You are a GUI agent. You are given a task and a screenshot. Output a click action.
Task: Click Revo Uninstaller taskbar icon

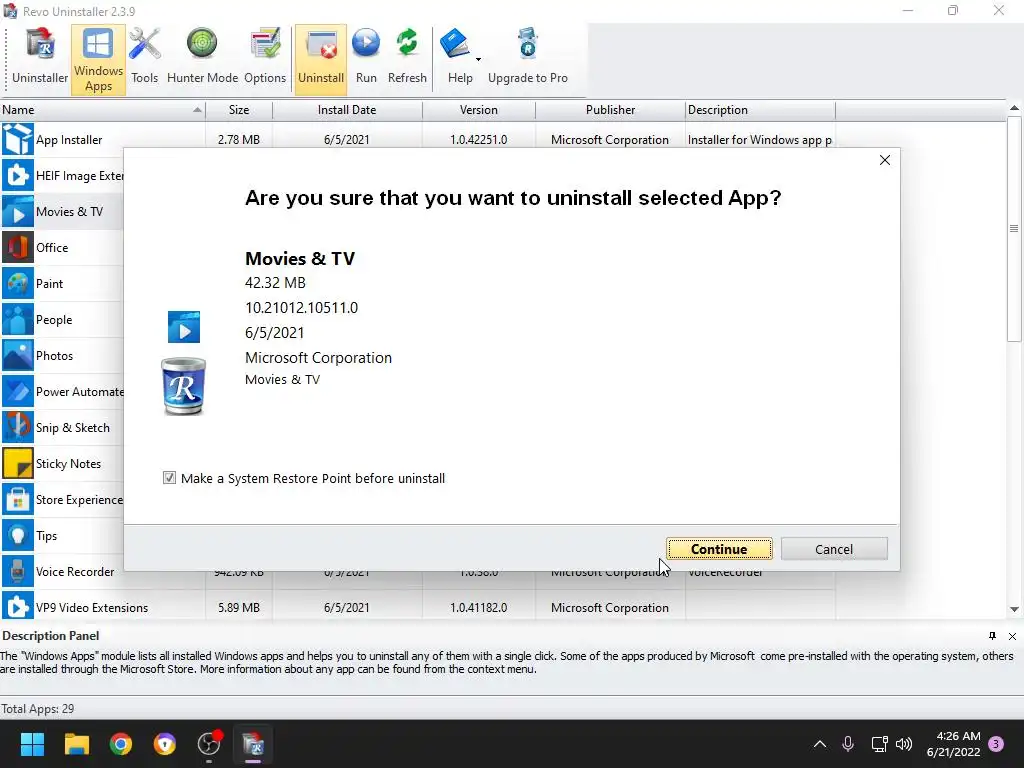(253, 744)
